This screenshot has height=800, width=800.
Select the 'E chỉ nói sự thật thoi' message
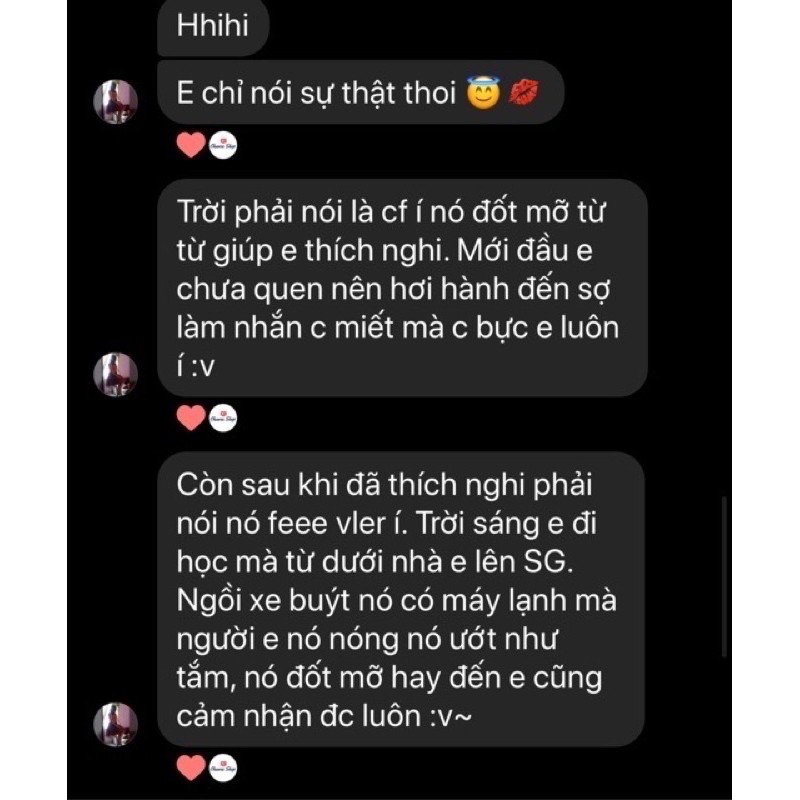point(361,92)
